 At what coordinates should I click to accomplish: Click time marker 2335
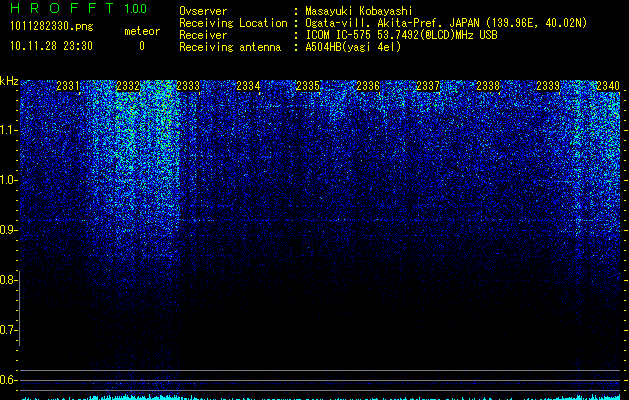[308, 86]
